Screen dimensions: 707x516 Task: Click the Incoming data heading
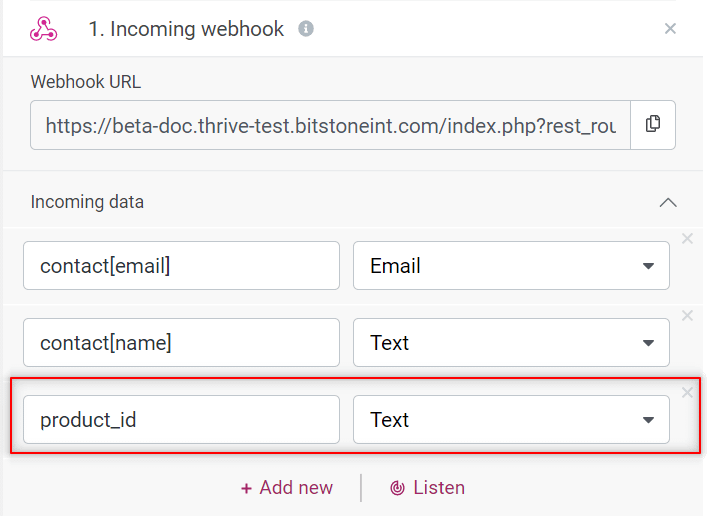click(x=87, y=202)
